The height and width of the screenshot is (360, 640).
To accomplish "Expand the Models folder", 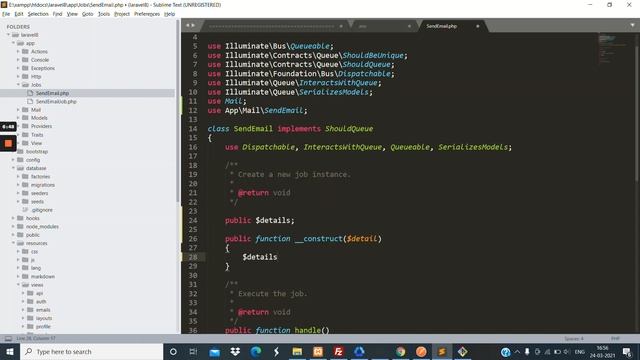I will [18, 118].
